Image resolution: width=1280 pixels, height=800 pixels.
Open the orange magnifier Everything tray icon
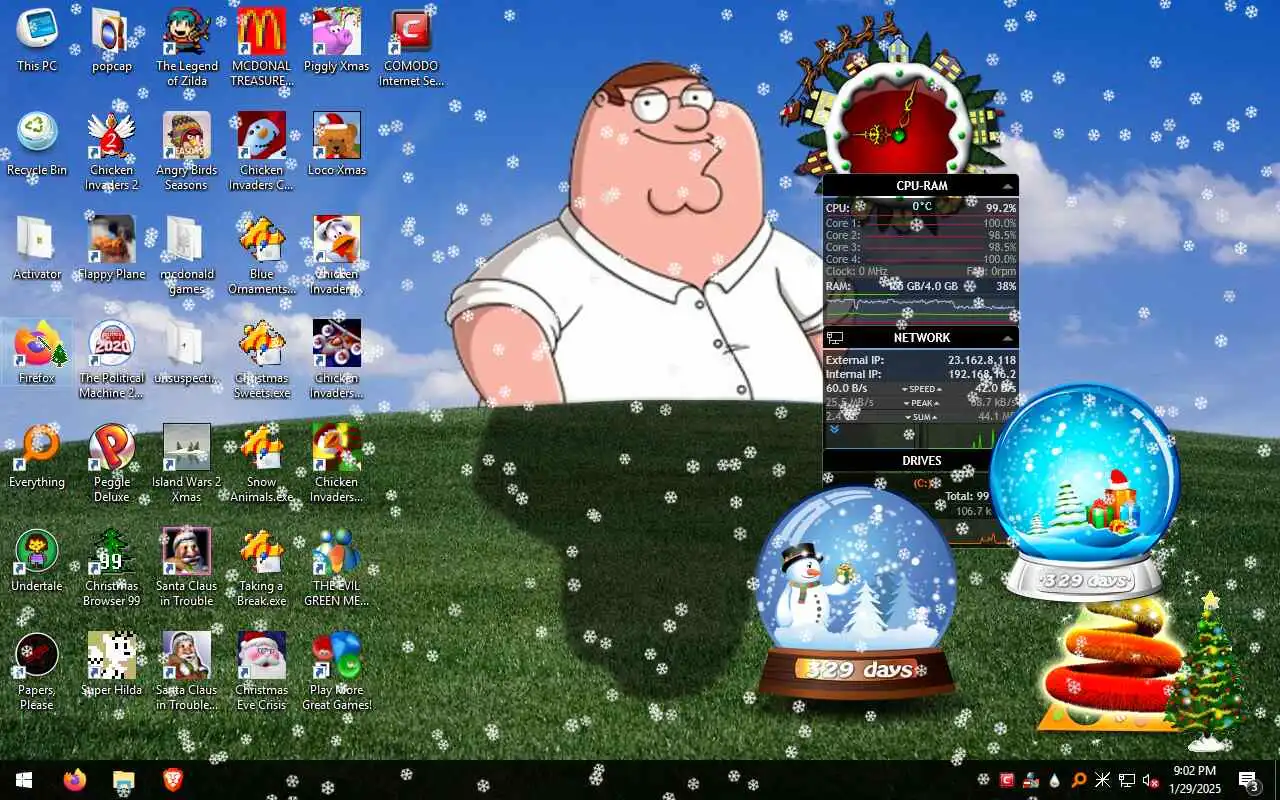pos(1079,780)
